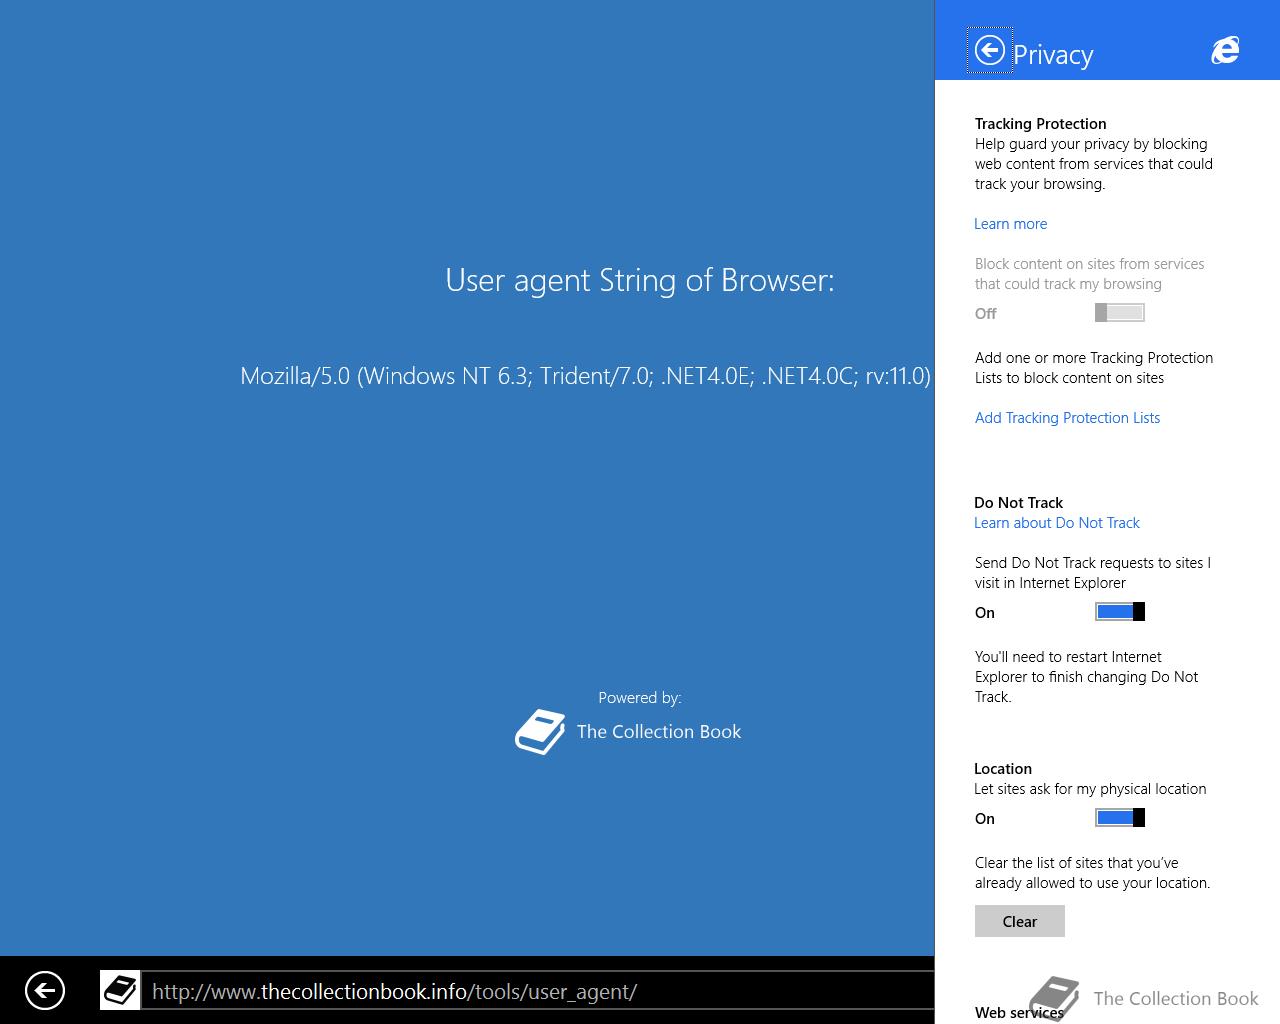Go back from the Privacy panel
The image size is (1280, 1024).
click(989, 50)
